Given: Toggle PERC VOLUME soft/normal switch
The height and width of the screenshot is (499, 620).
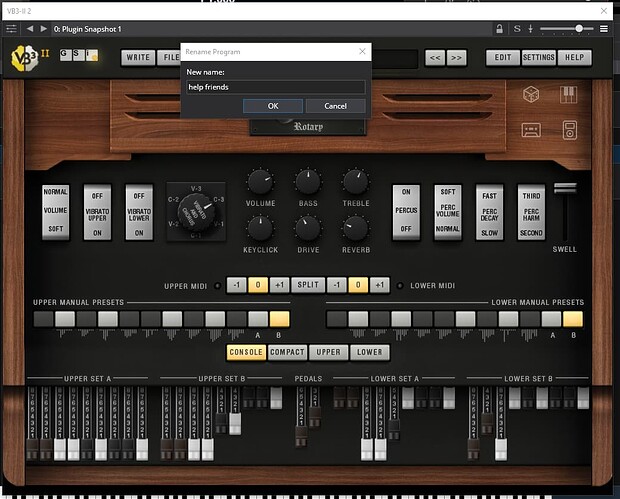Looking at the screenshot, I should pyautogui.click(x=448, y=212).
